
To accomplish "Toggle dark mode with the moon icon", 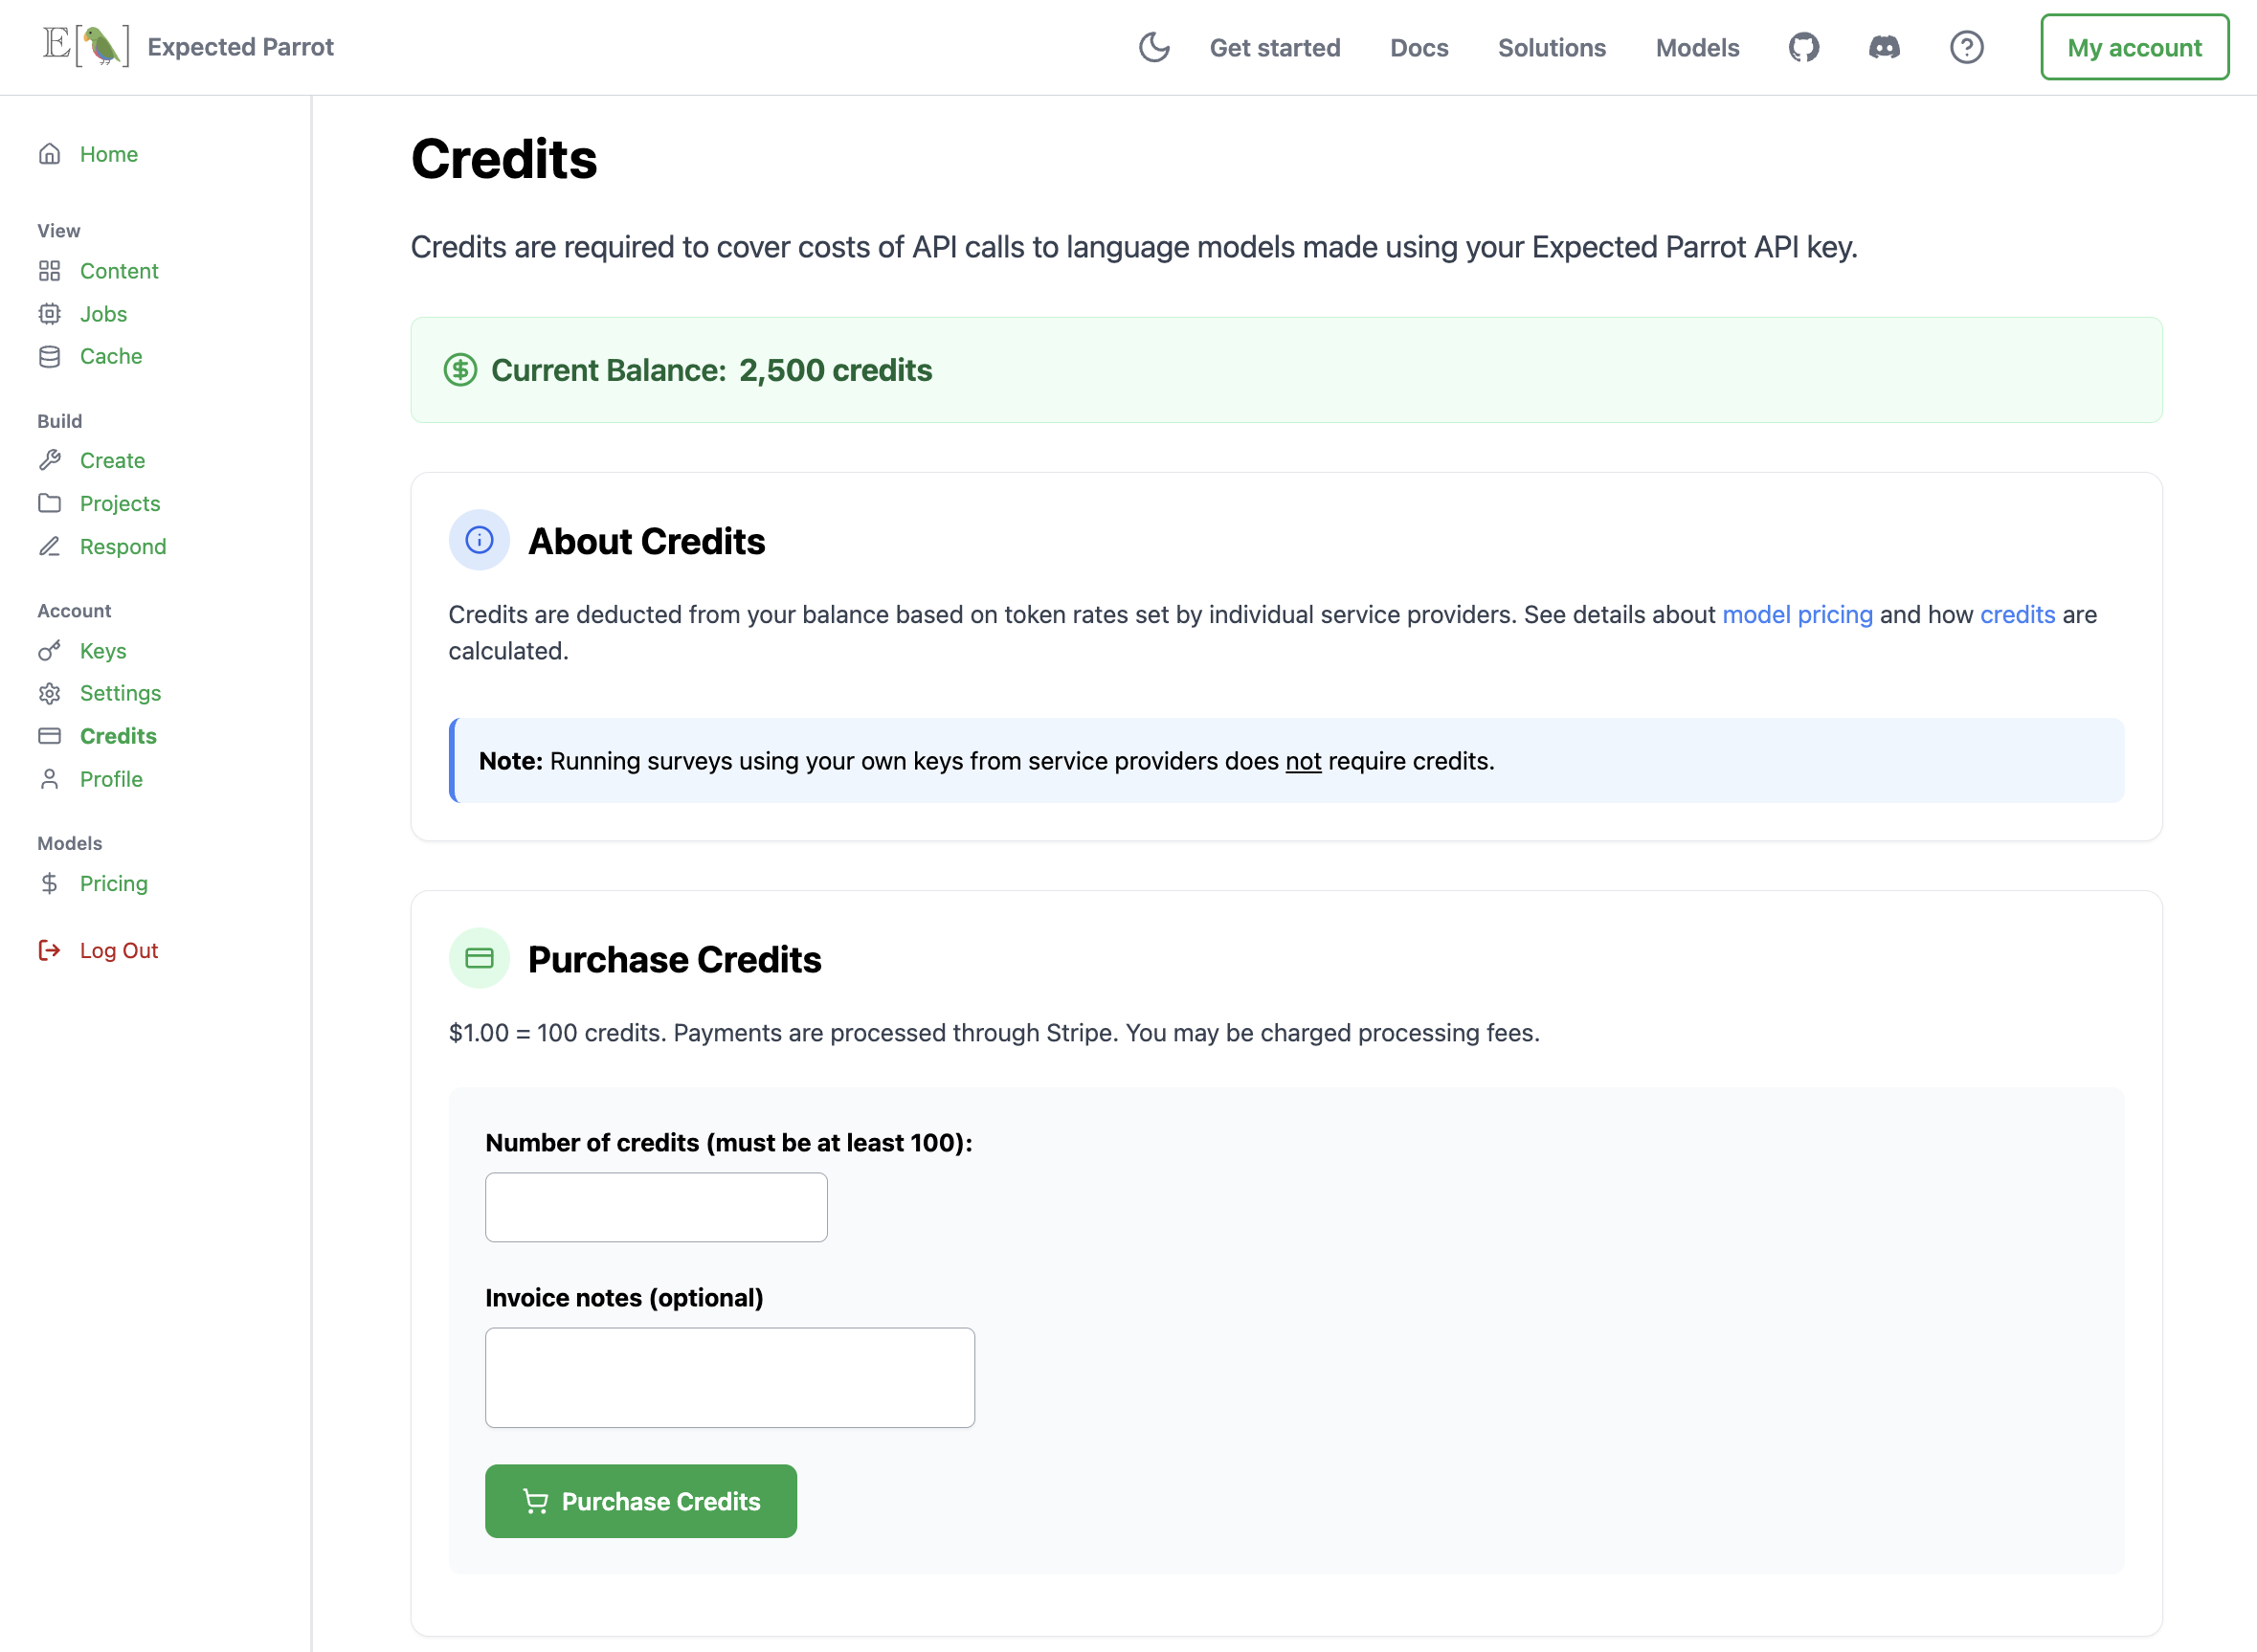I will click(1154, 47).
